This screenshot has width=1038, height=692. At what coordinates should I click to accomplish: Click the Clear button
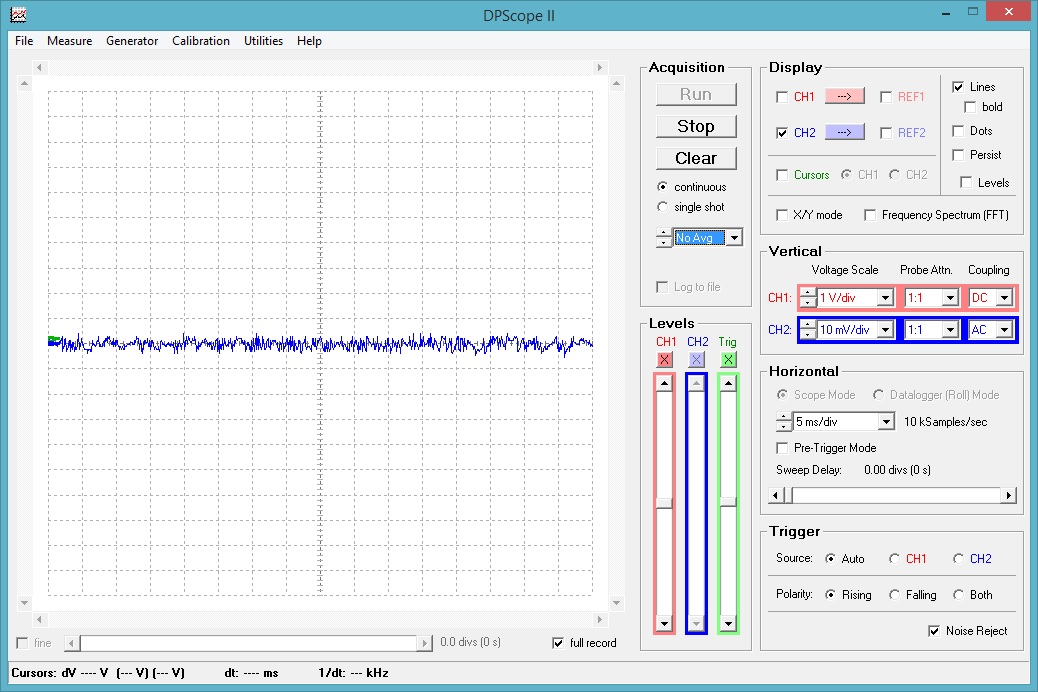tap(696, 158)
